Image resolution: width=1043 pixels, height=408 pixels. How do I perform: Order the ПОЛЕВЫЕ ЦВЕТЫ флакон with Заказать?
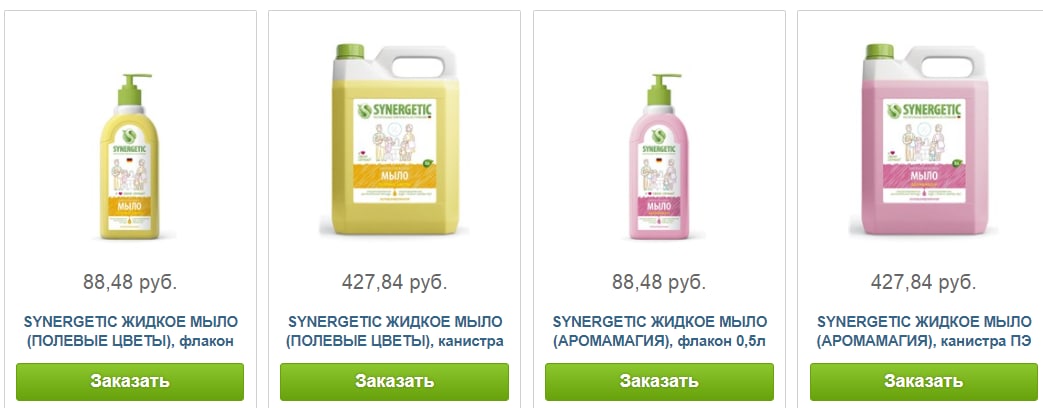(x=130, y=381)
